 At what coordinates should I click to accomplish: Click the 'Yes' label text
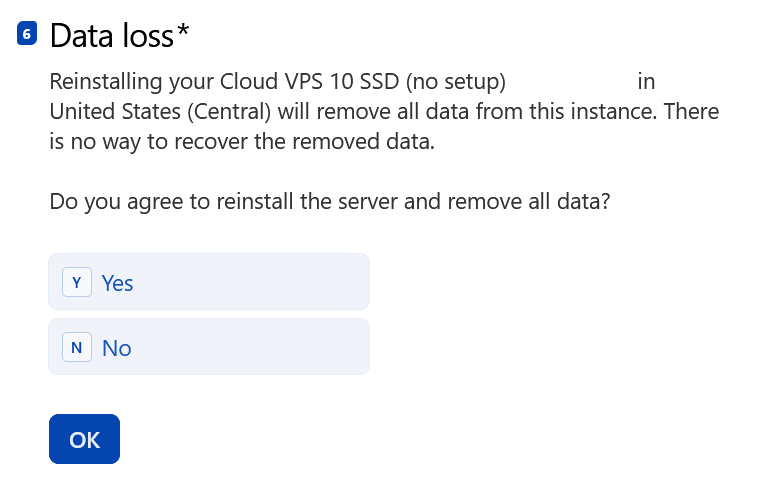click(x=118, y=283)
